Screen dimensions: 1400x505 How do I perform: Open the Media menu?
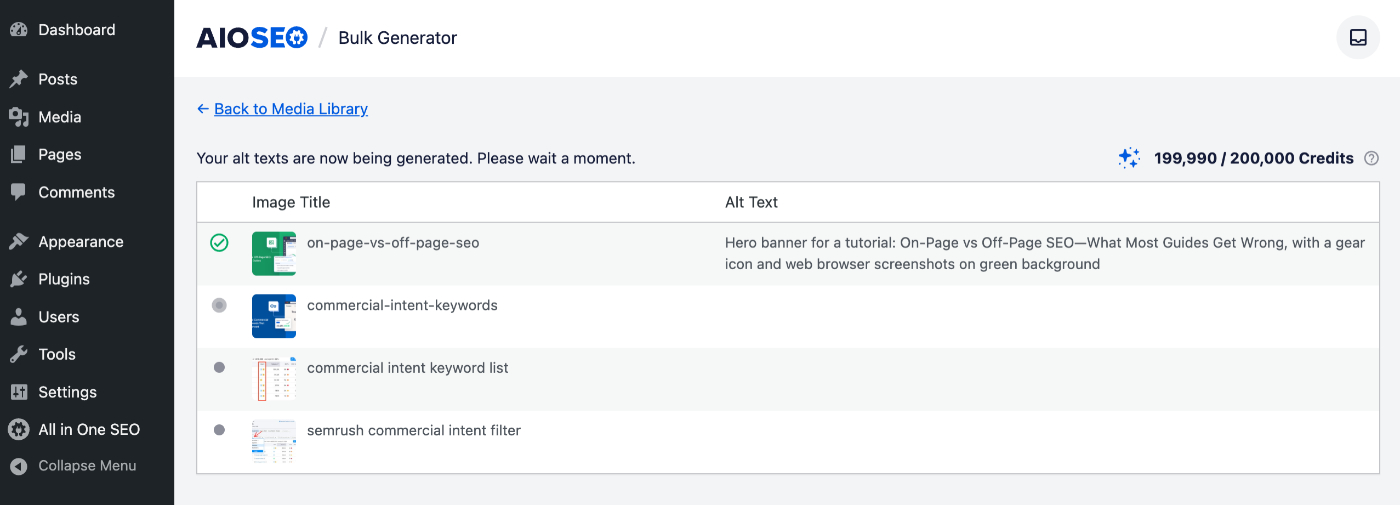coord(59,117)
